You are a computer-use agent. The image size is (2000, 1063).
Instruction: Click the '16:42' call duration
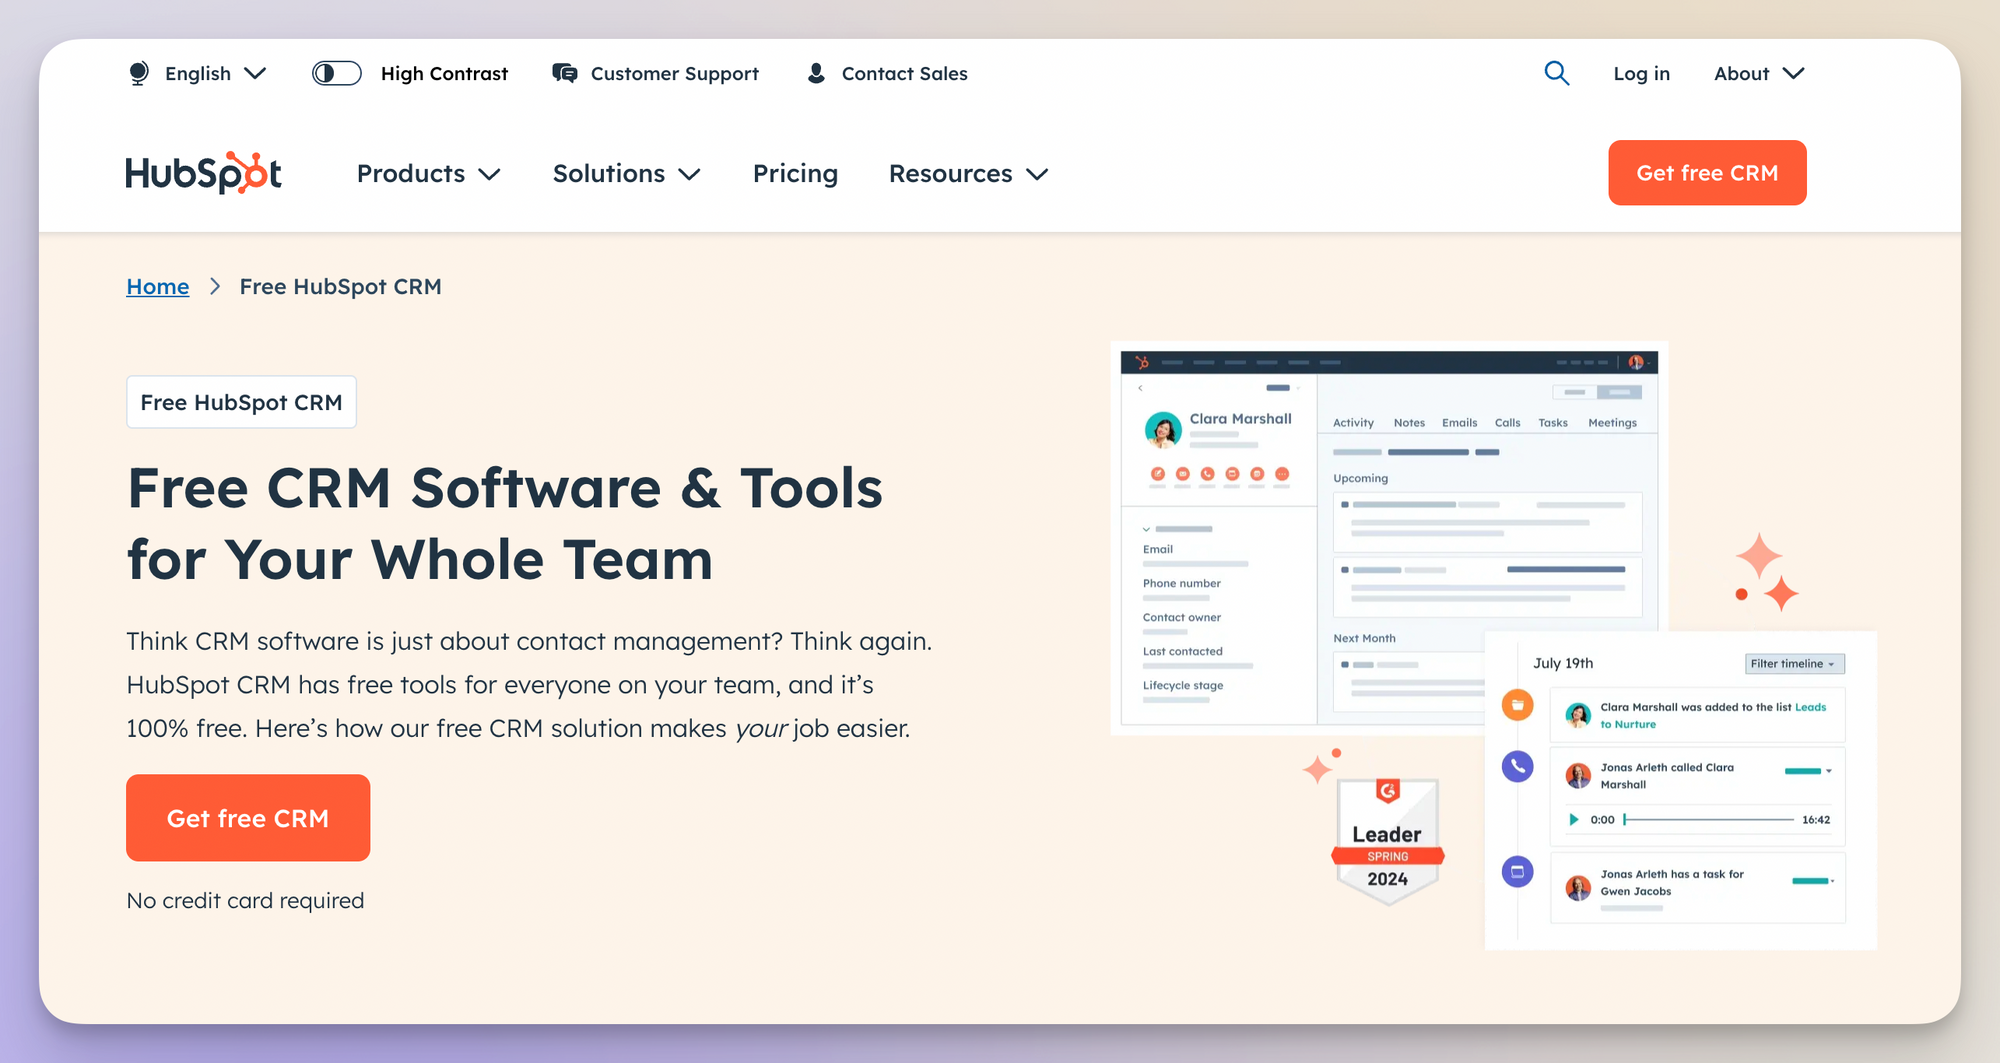(x=1816, y=820)
